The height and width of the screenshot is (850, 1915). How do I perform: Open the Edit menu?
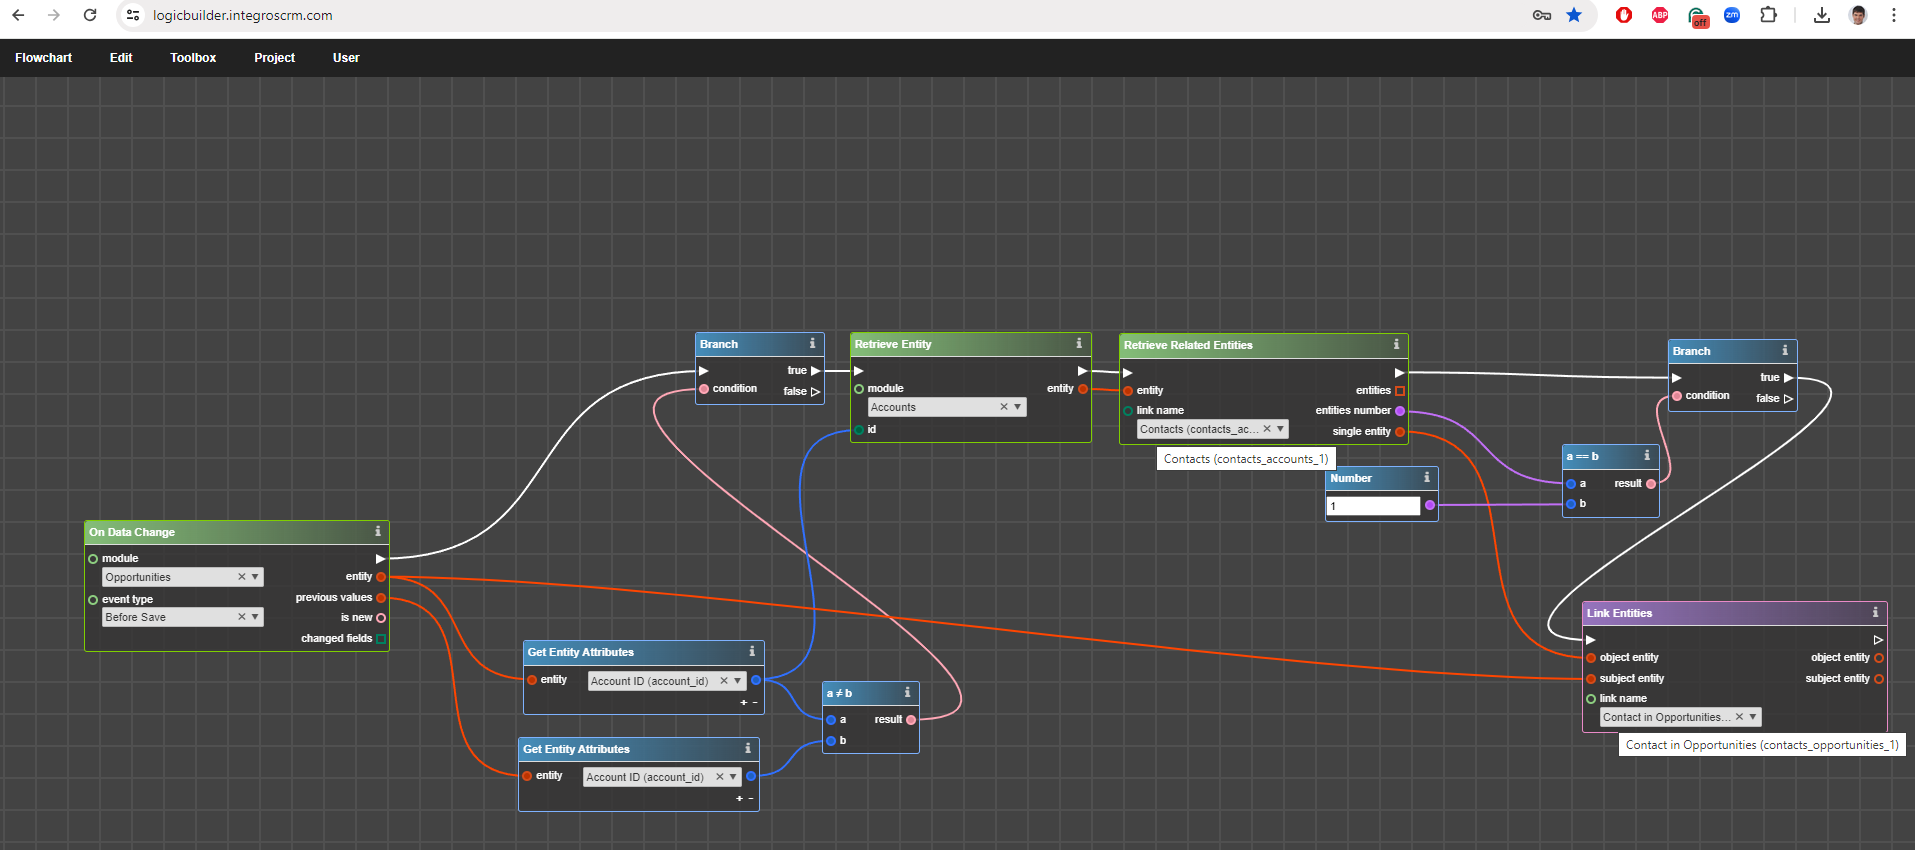[x=121, y=58]
